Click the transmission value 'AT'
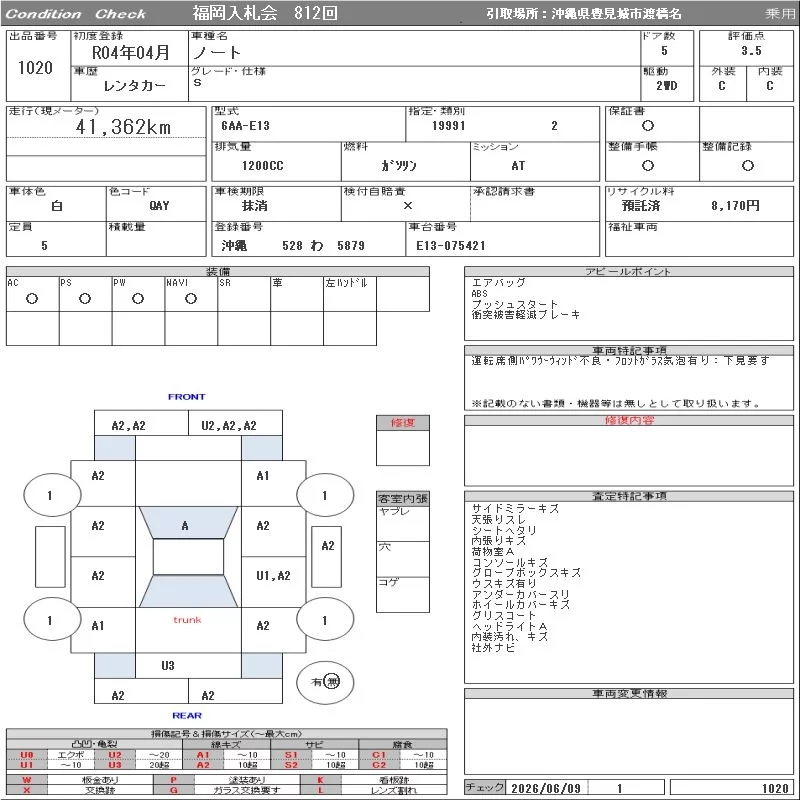Image resolution: width=800 pixels, height=800 pixels. pos(518,166)
